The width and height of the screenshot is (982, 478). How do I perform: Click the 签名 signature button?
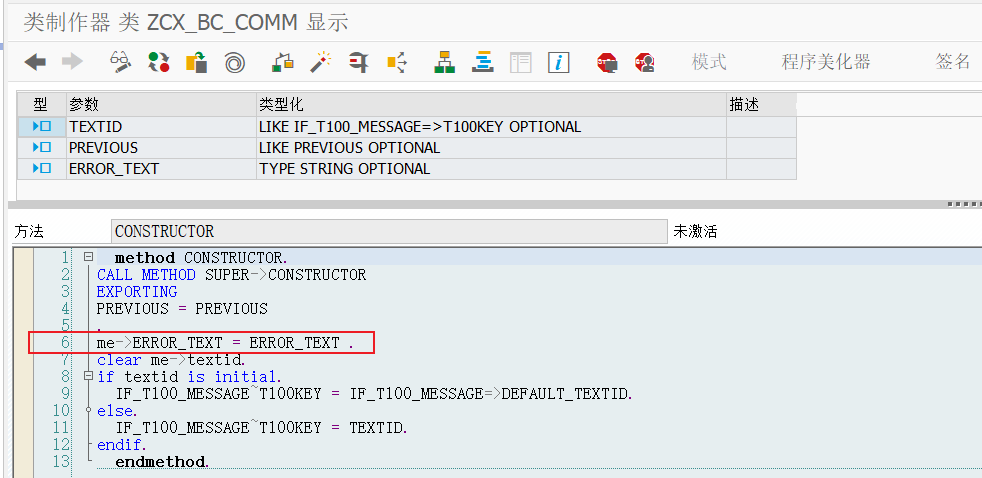(x=953, y=61)
